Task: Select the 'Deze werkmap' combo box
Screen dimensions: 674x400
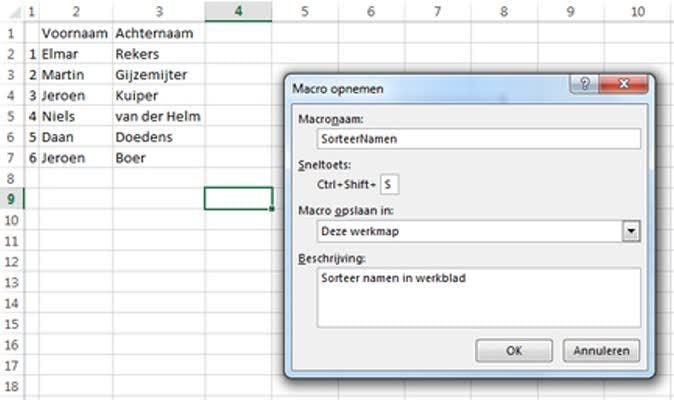Action: (468, 230)
